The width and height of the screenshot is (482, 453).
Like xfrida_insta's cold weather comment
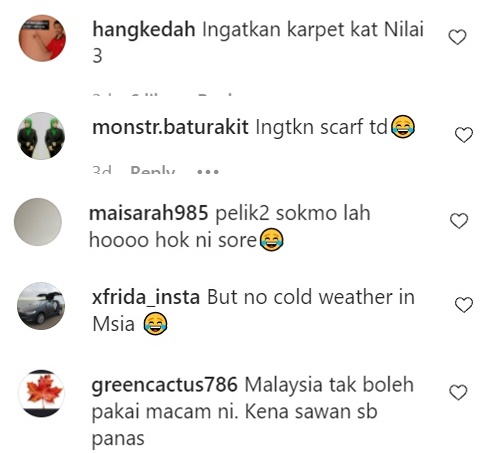tap(464, 305)
